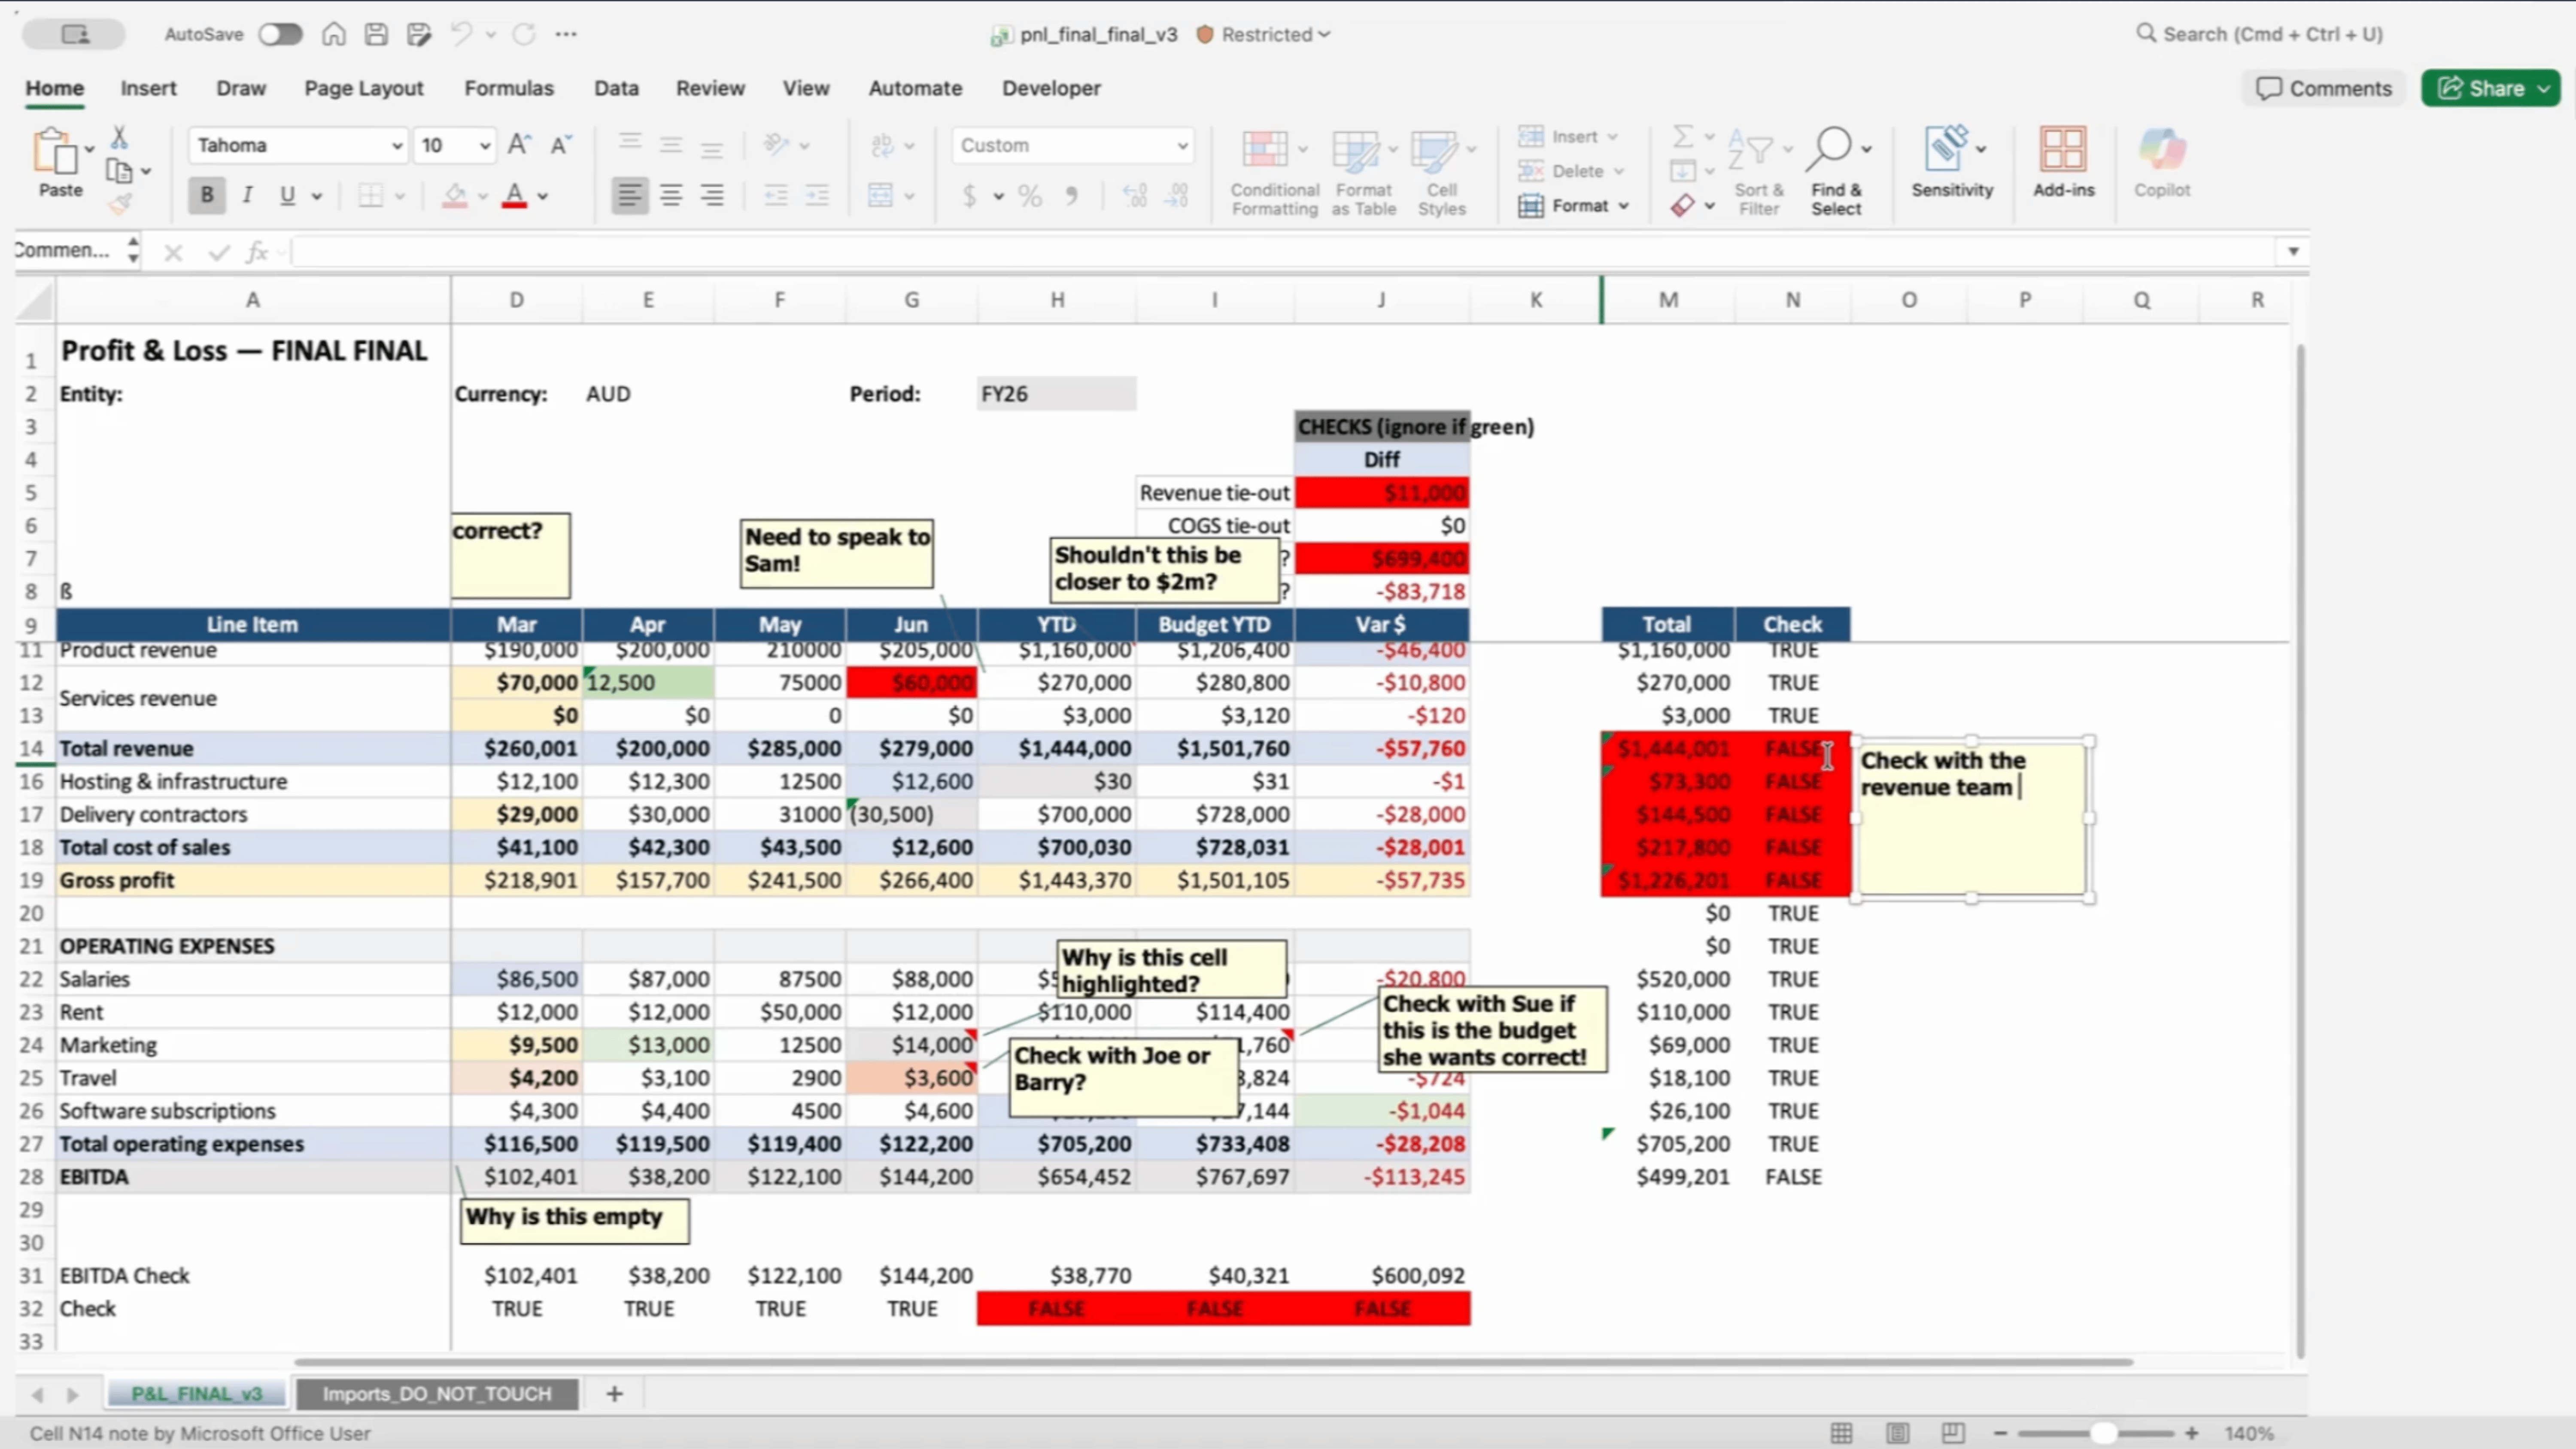Open the Comments button
This screenshot has height=1449, width=2576.
click(2324, 88)
